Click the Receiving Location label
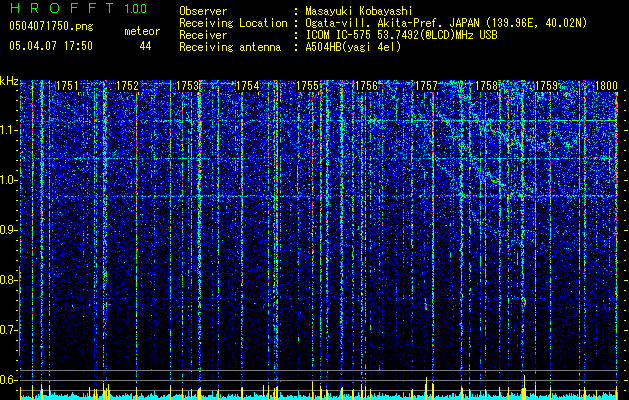This screenshot has width=629, height=400. 233,23
